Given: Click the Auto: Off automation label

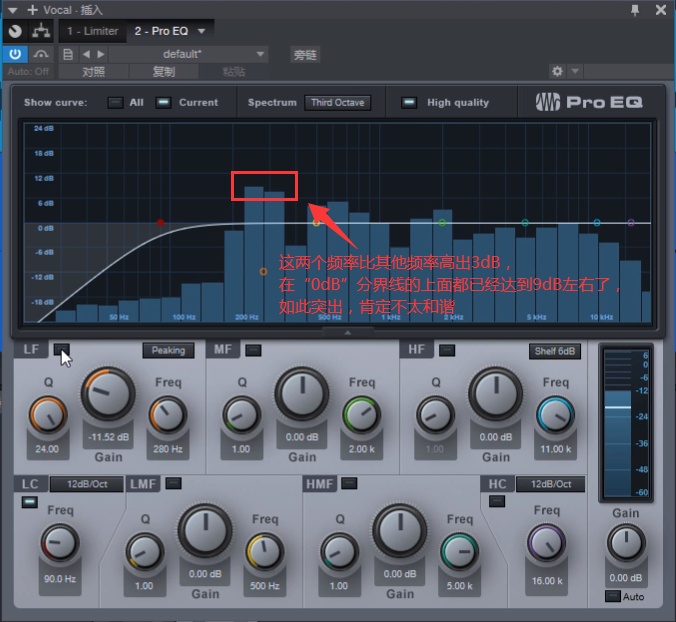Looking at the screenshot, I should coord(28,72).
